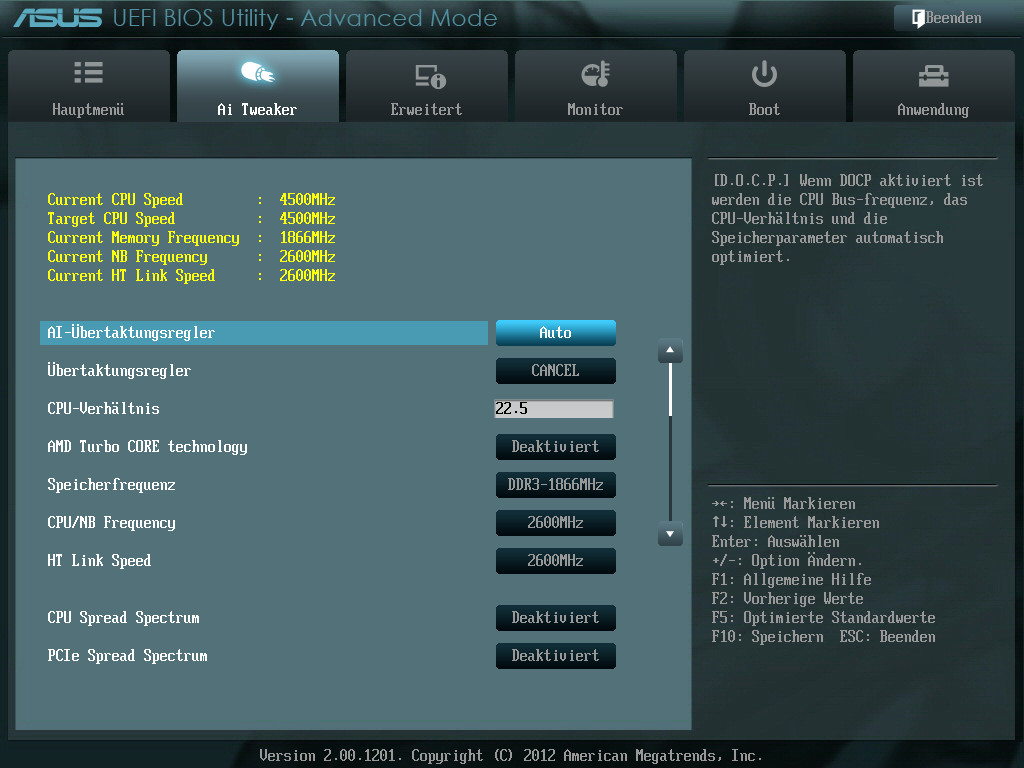The height and width of the screenshot is (768, 1024).
Task: Click the Hauptmenü list icon
Action: (x=89, y=72)
